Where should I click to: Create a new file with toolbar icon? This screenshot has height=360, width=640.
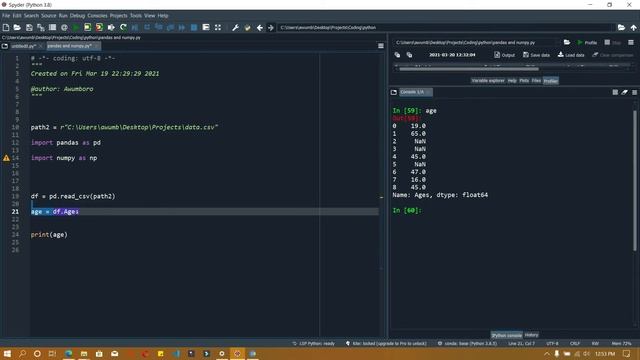[x=6, y=27]
